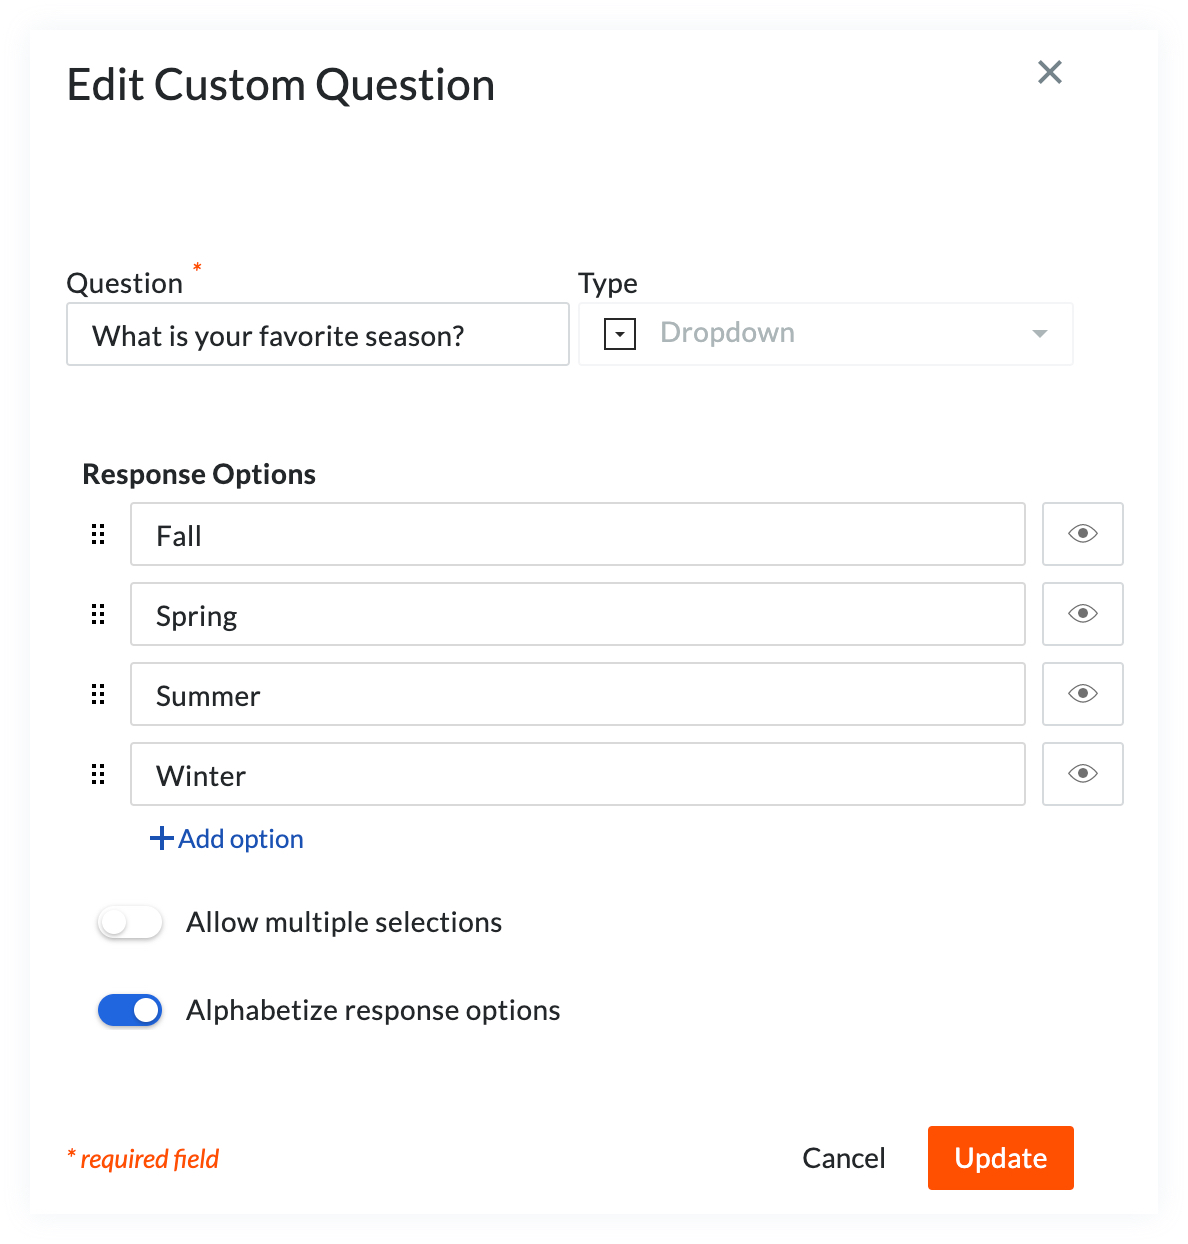
Task: Click Cancel to discard changes
Action: pyautogui.click(x=843, y=1157)
